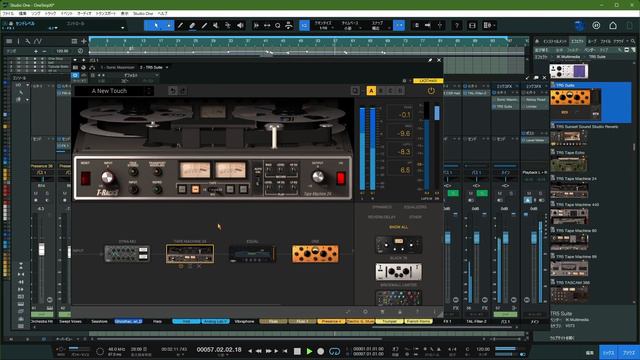Switch to the Instruments tab in browser
This screenshot has height=360, width=640.
555,41
